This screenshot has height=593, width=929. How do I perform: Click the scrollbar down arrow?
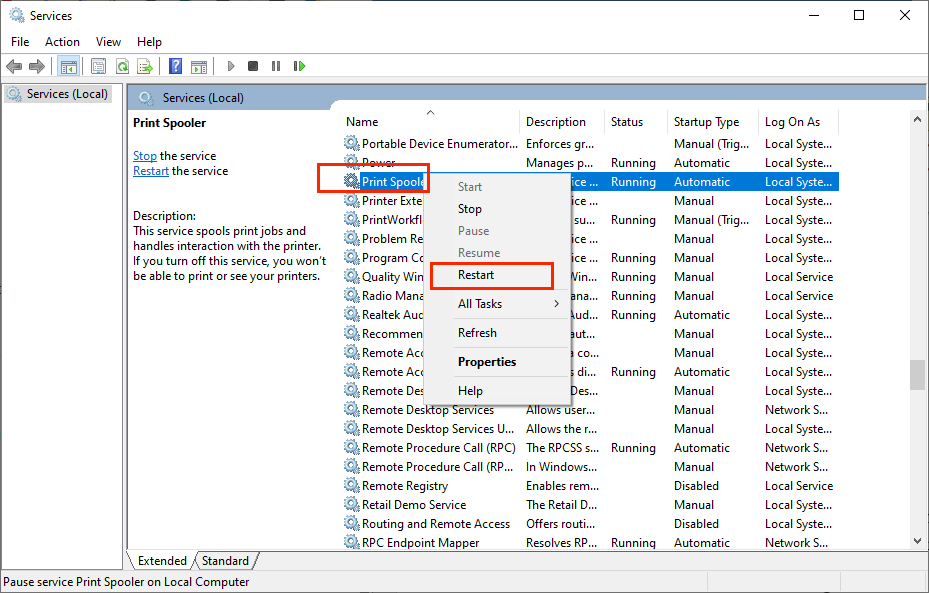[x=918, y=541]
